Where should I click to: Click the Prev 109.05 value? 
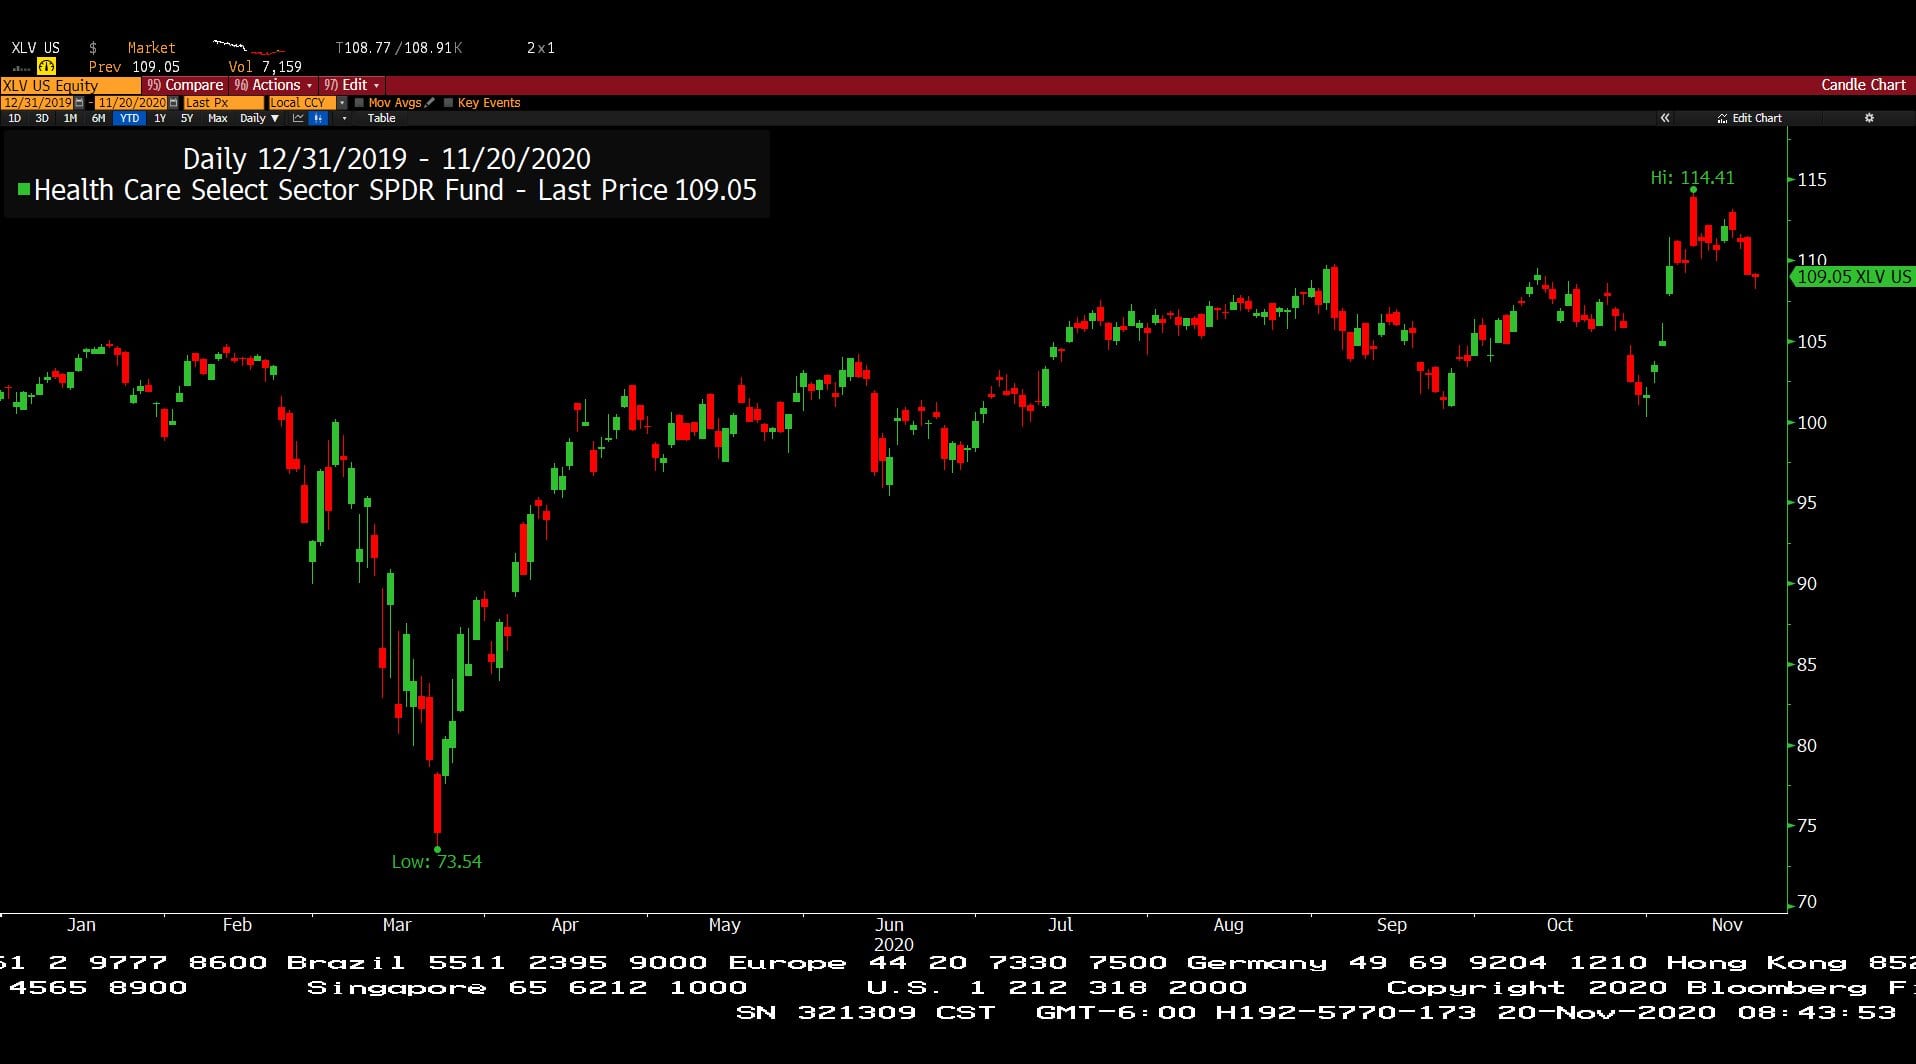[x=134, y=67]
